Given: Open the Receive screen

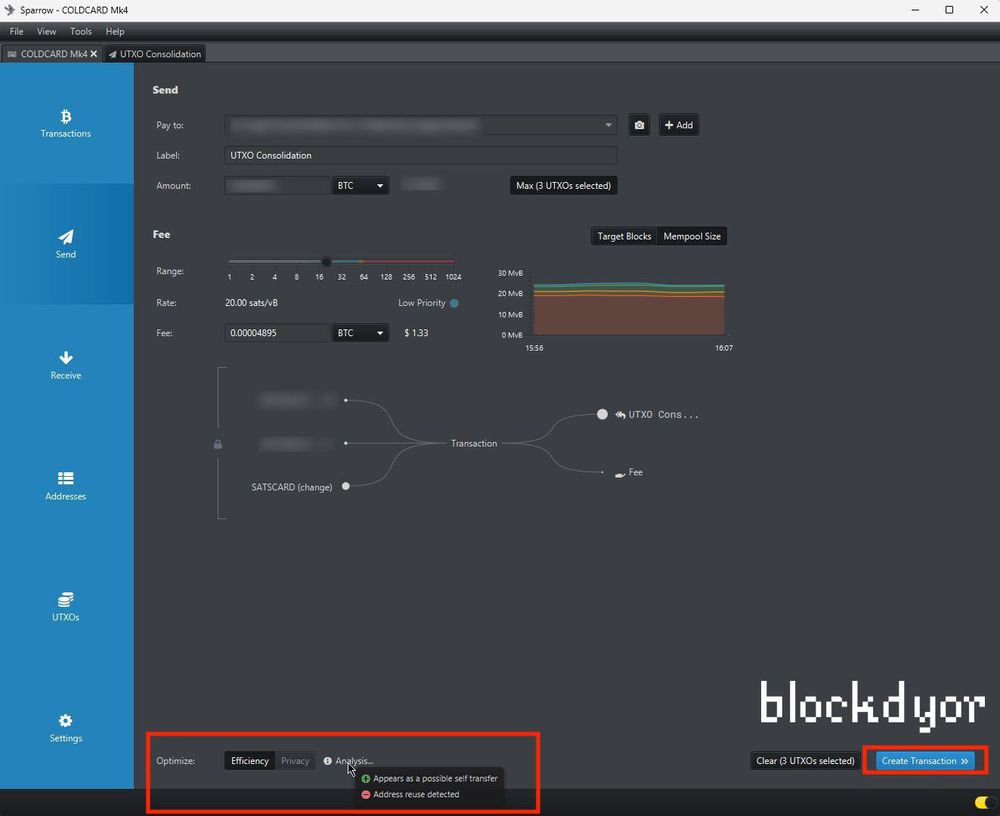Looking at the screenshot, I should 65,366.
